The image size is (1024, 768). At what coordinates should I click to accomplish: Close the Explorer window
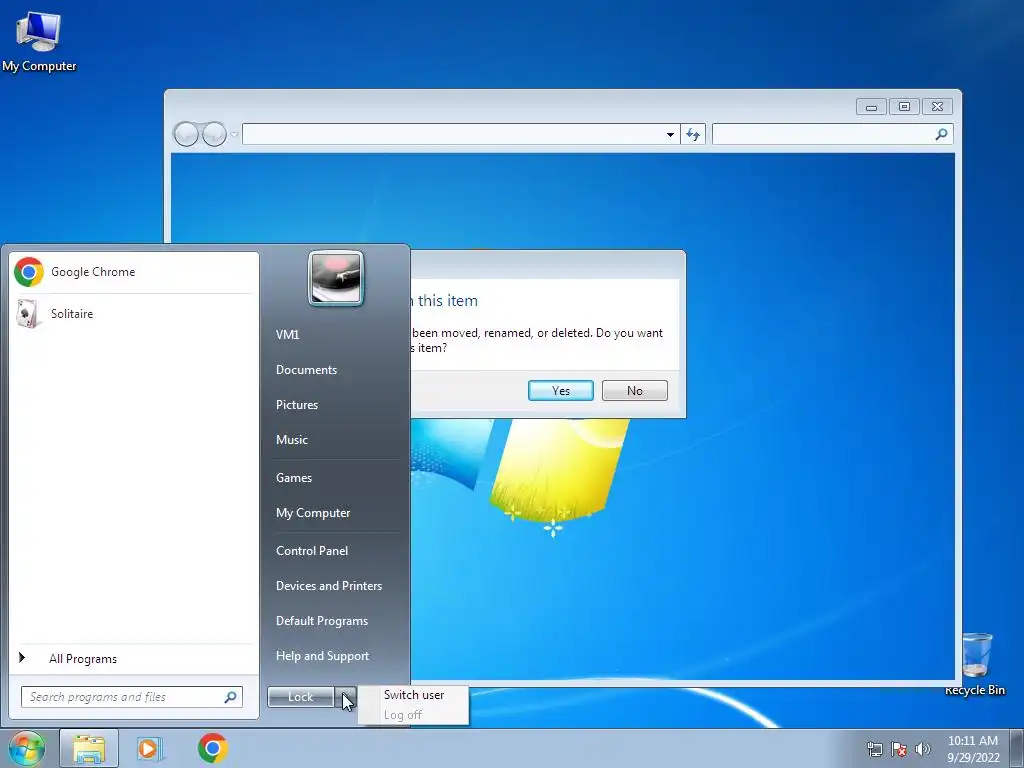click(x=937, y=106)
